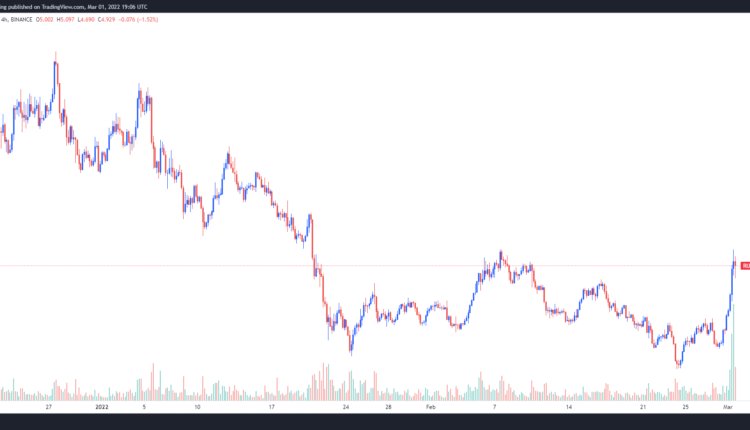The height and width of the screenshot is (430, 750).
Task: Click the 27 date label on the time axis
Action: (48, 408)
